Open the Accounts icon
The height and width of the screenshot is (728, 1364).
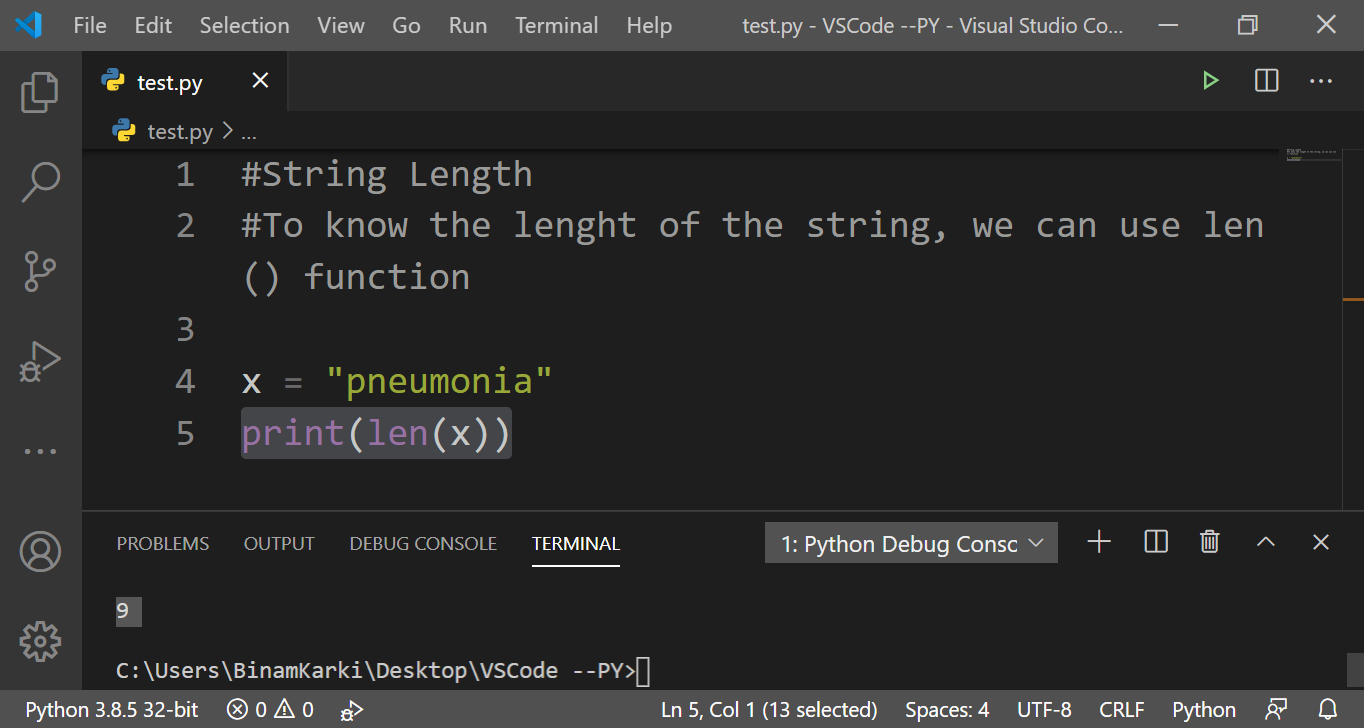point(40,551)
